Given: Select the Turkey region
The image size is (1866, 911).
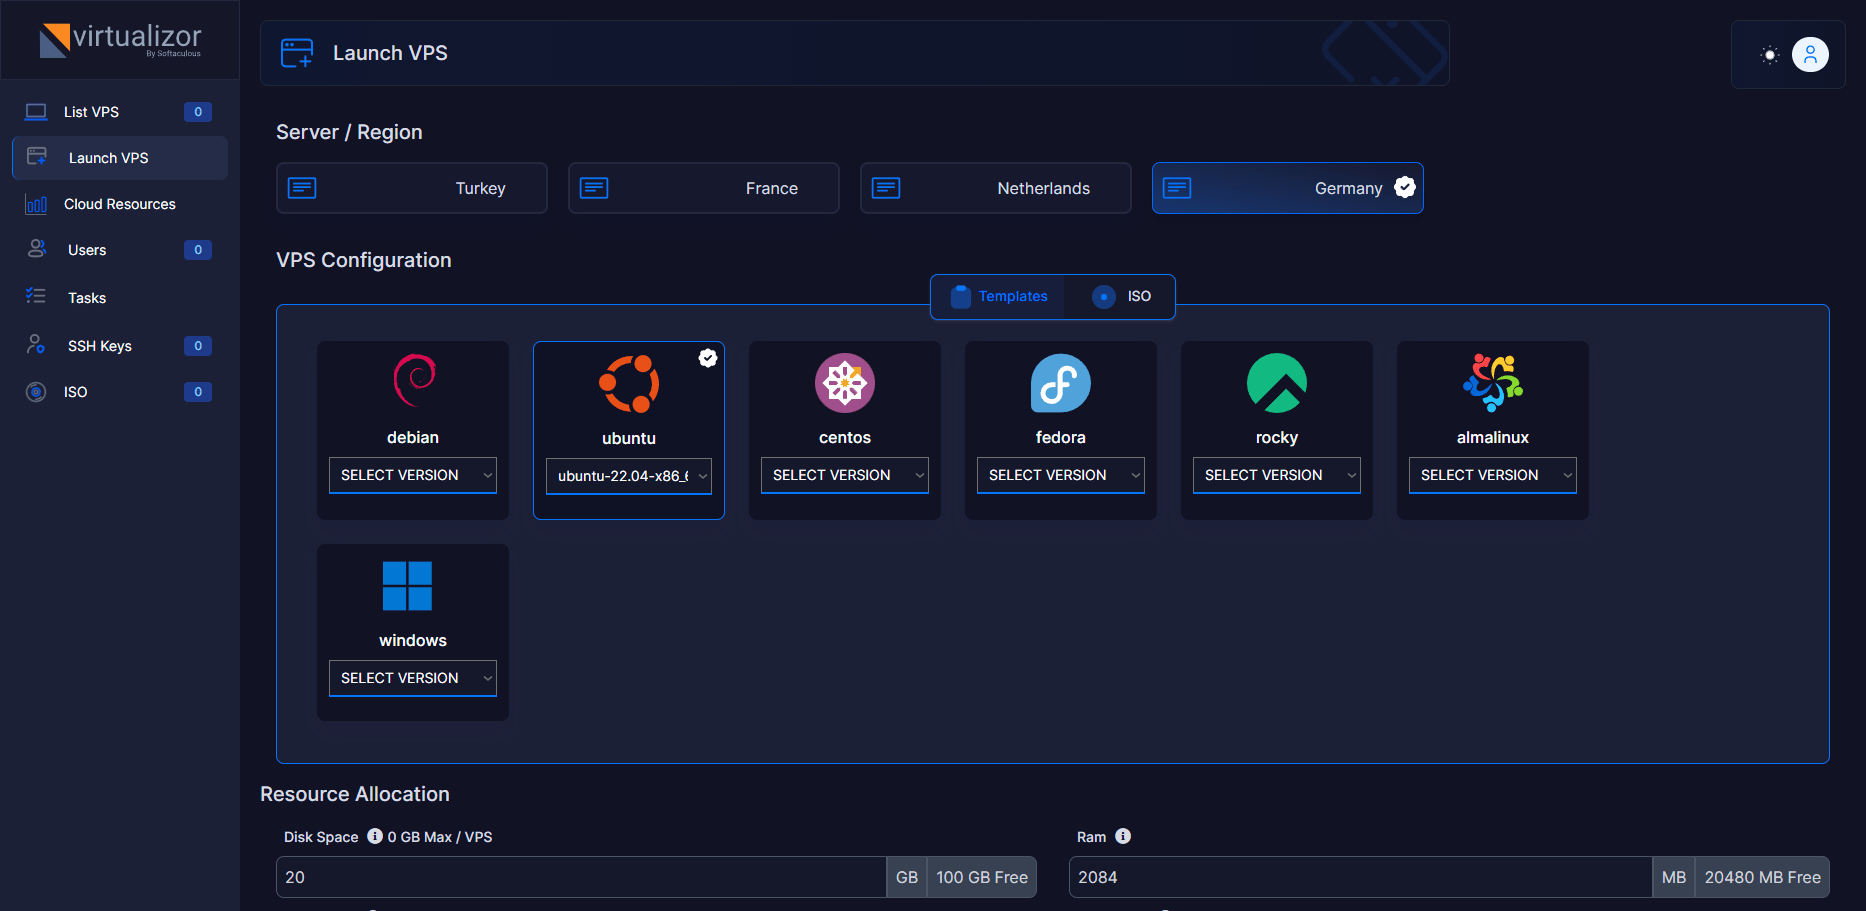Looking at the screenshot, I should [412, 188].
